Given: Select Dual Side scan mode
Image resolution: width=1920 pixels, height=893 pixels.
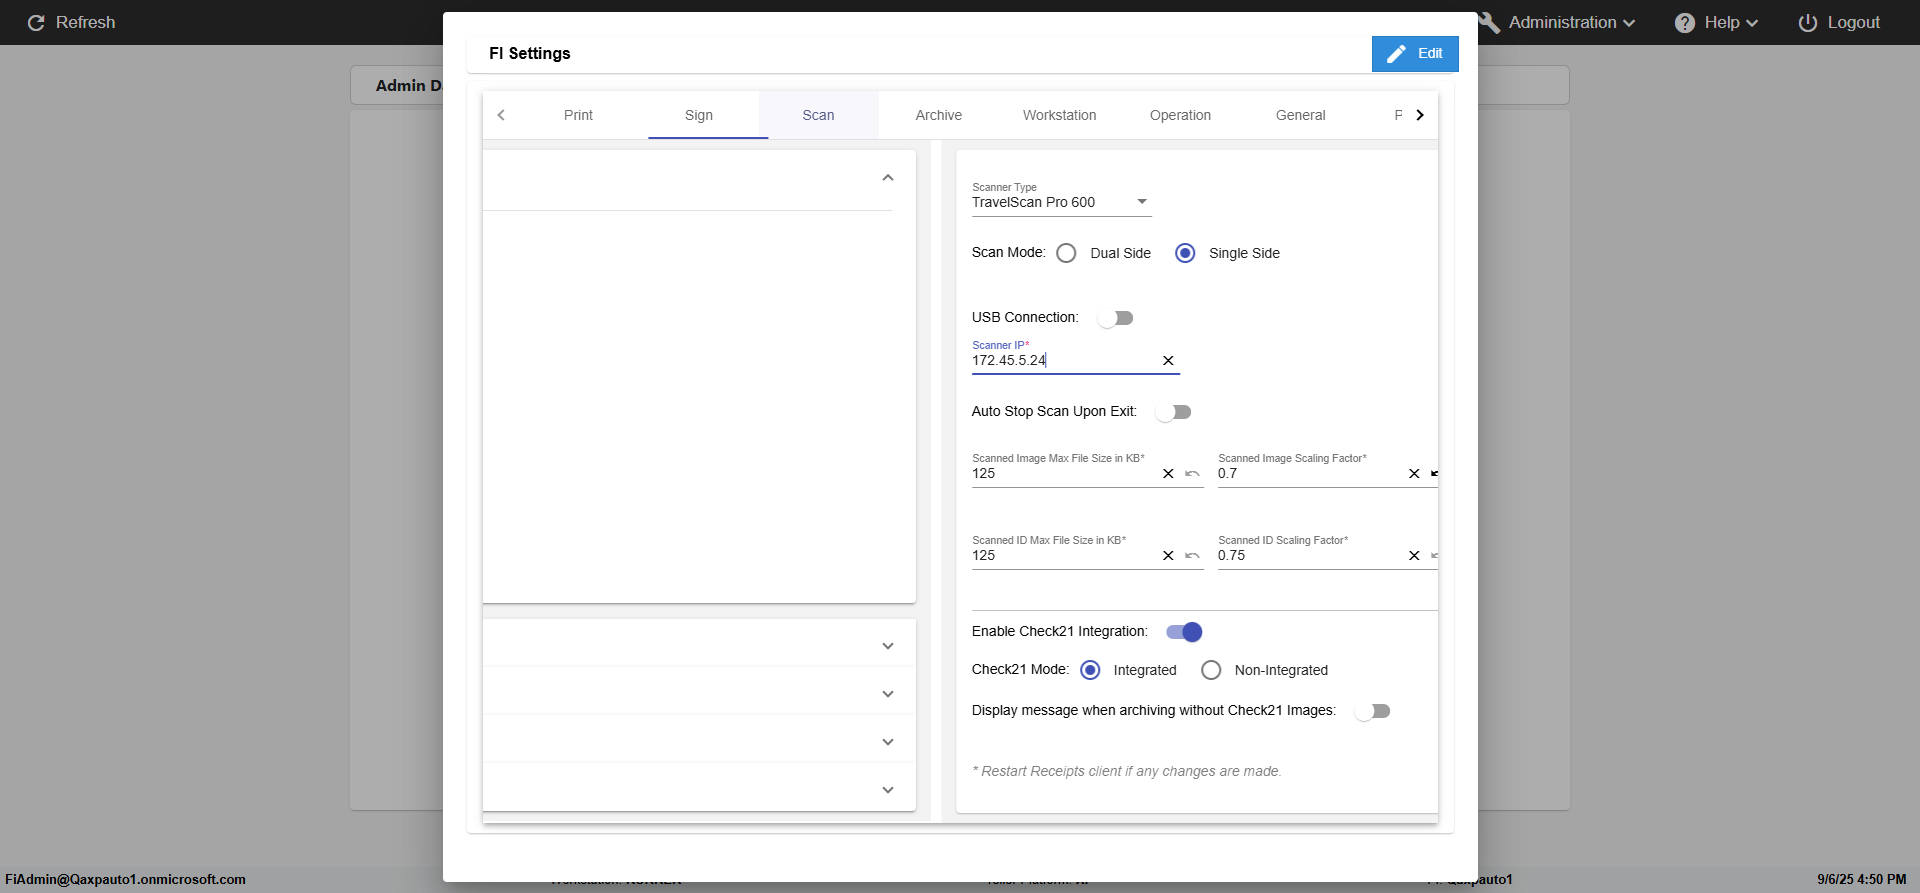Looking at the screenshot, I should tap(1067, 254).
